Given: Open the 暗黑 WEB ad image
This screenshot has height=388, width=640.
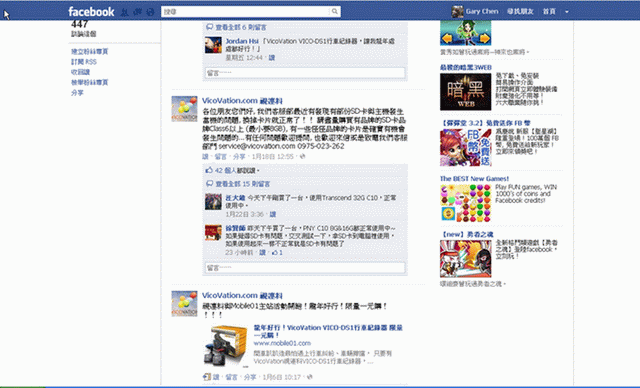Looking at the screenshot, I should pos(465,92).
